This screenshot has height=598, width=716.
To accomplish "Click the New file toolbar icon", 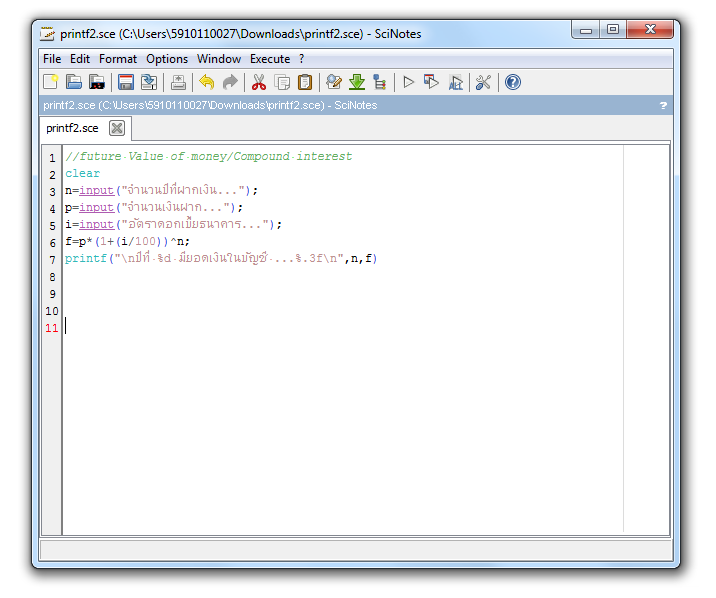I will pyautogui.click(x=51, y=82).
